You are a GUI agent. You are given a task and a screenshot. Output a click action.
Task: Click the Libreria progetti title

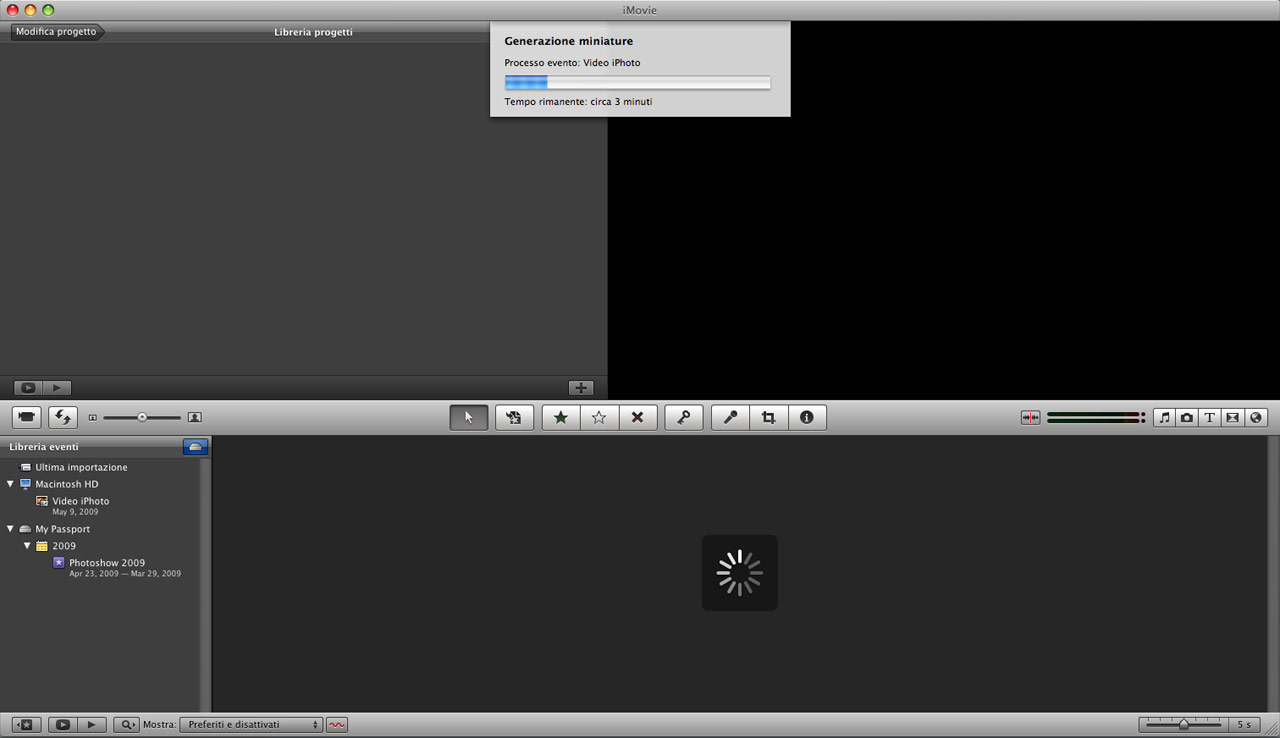pyautogui.click(x=313, y=32)
